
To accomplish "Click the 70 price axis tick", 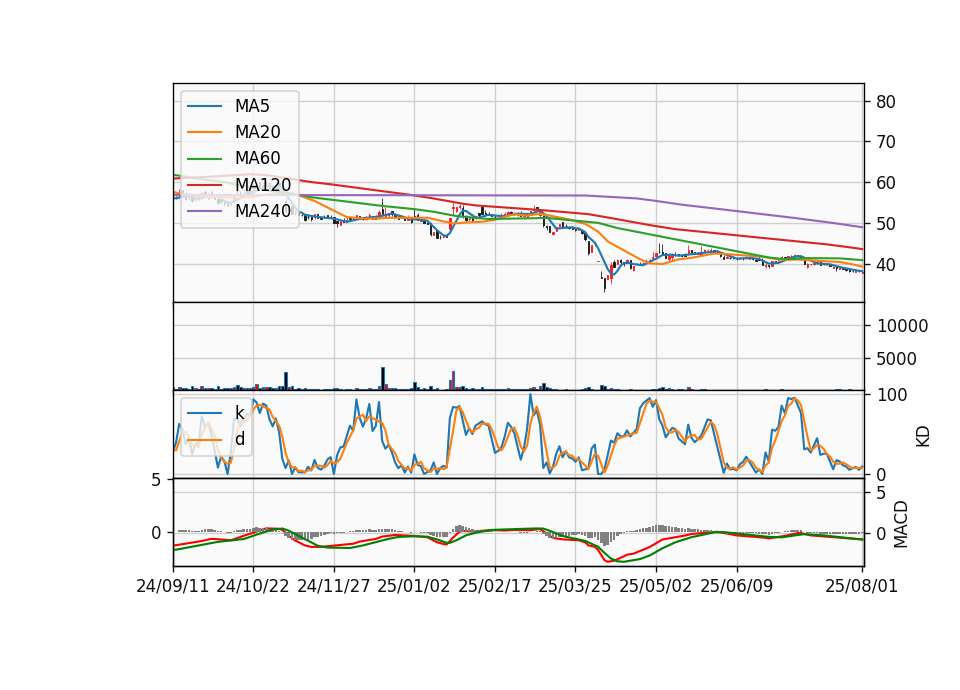I will pos(886,142).
